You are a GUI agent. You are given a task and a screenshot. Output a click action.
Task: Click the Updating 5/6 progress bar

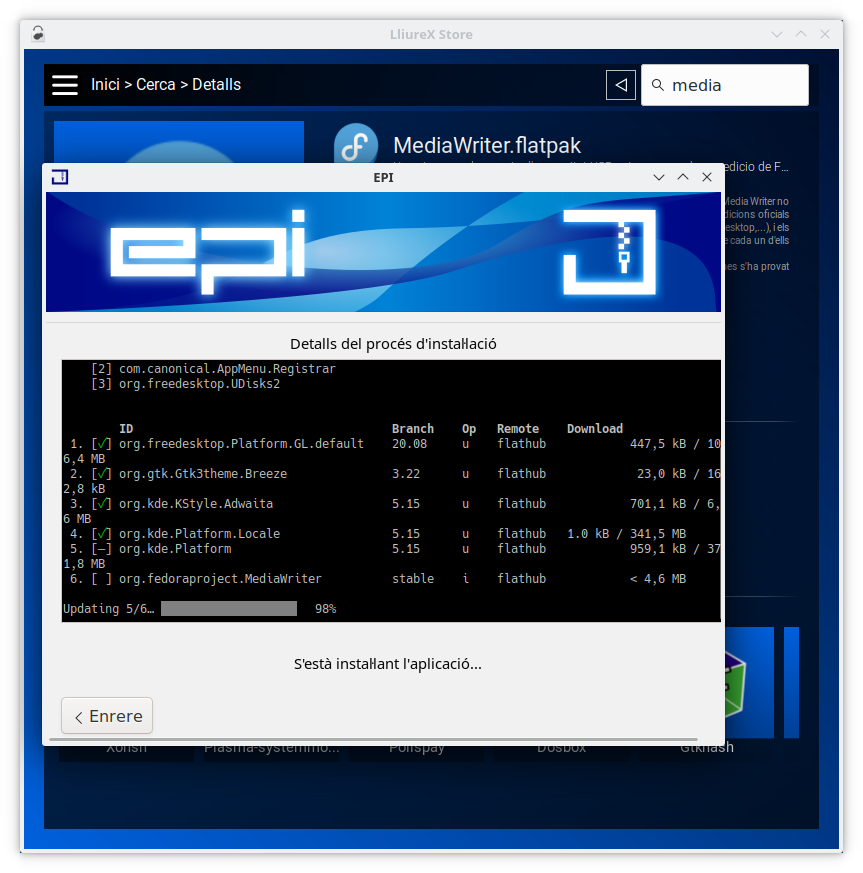(229, 608)
